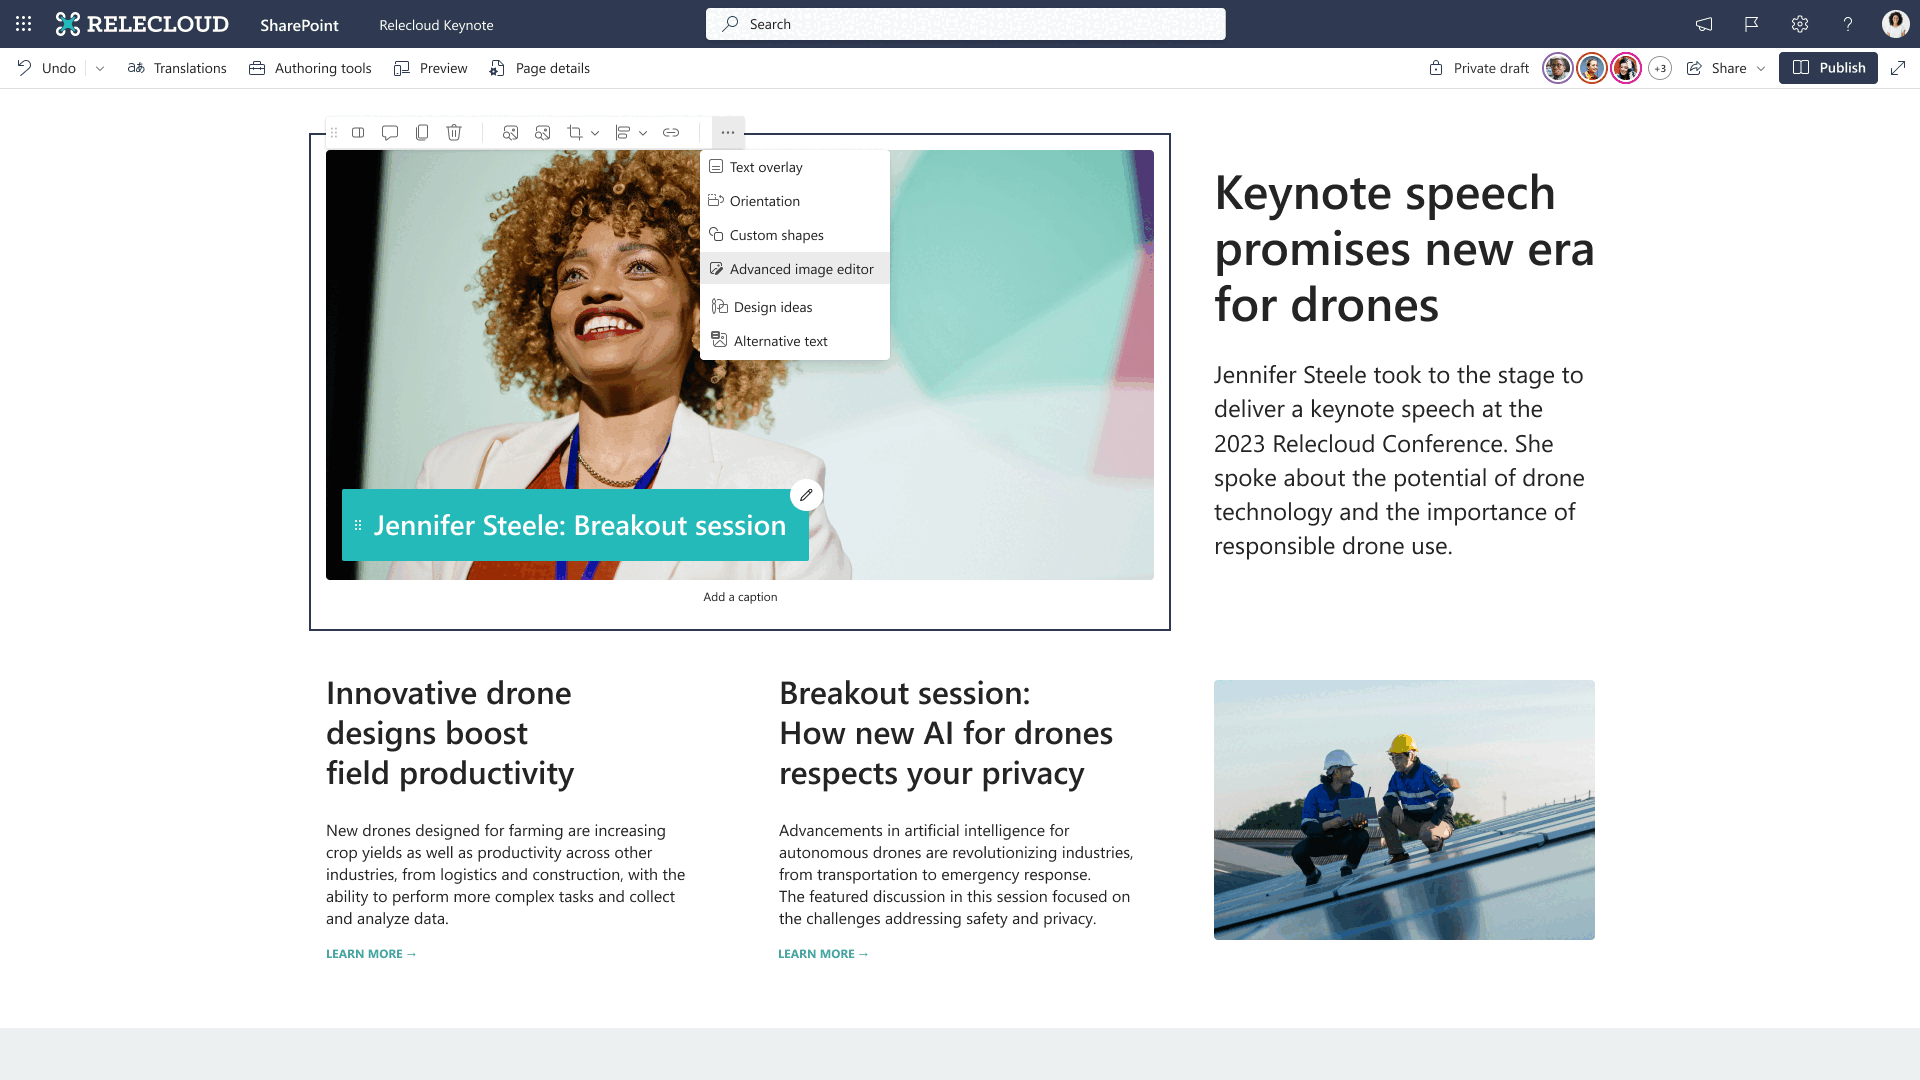Click the delete web part icon
Image resolution: width=1920 pixels, height=1080 pixels.
[454, 132]
